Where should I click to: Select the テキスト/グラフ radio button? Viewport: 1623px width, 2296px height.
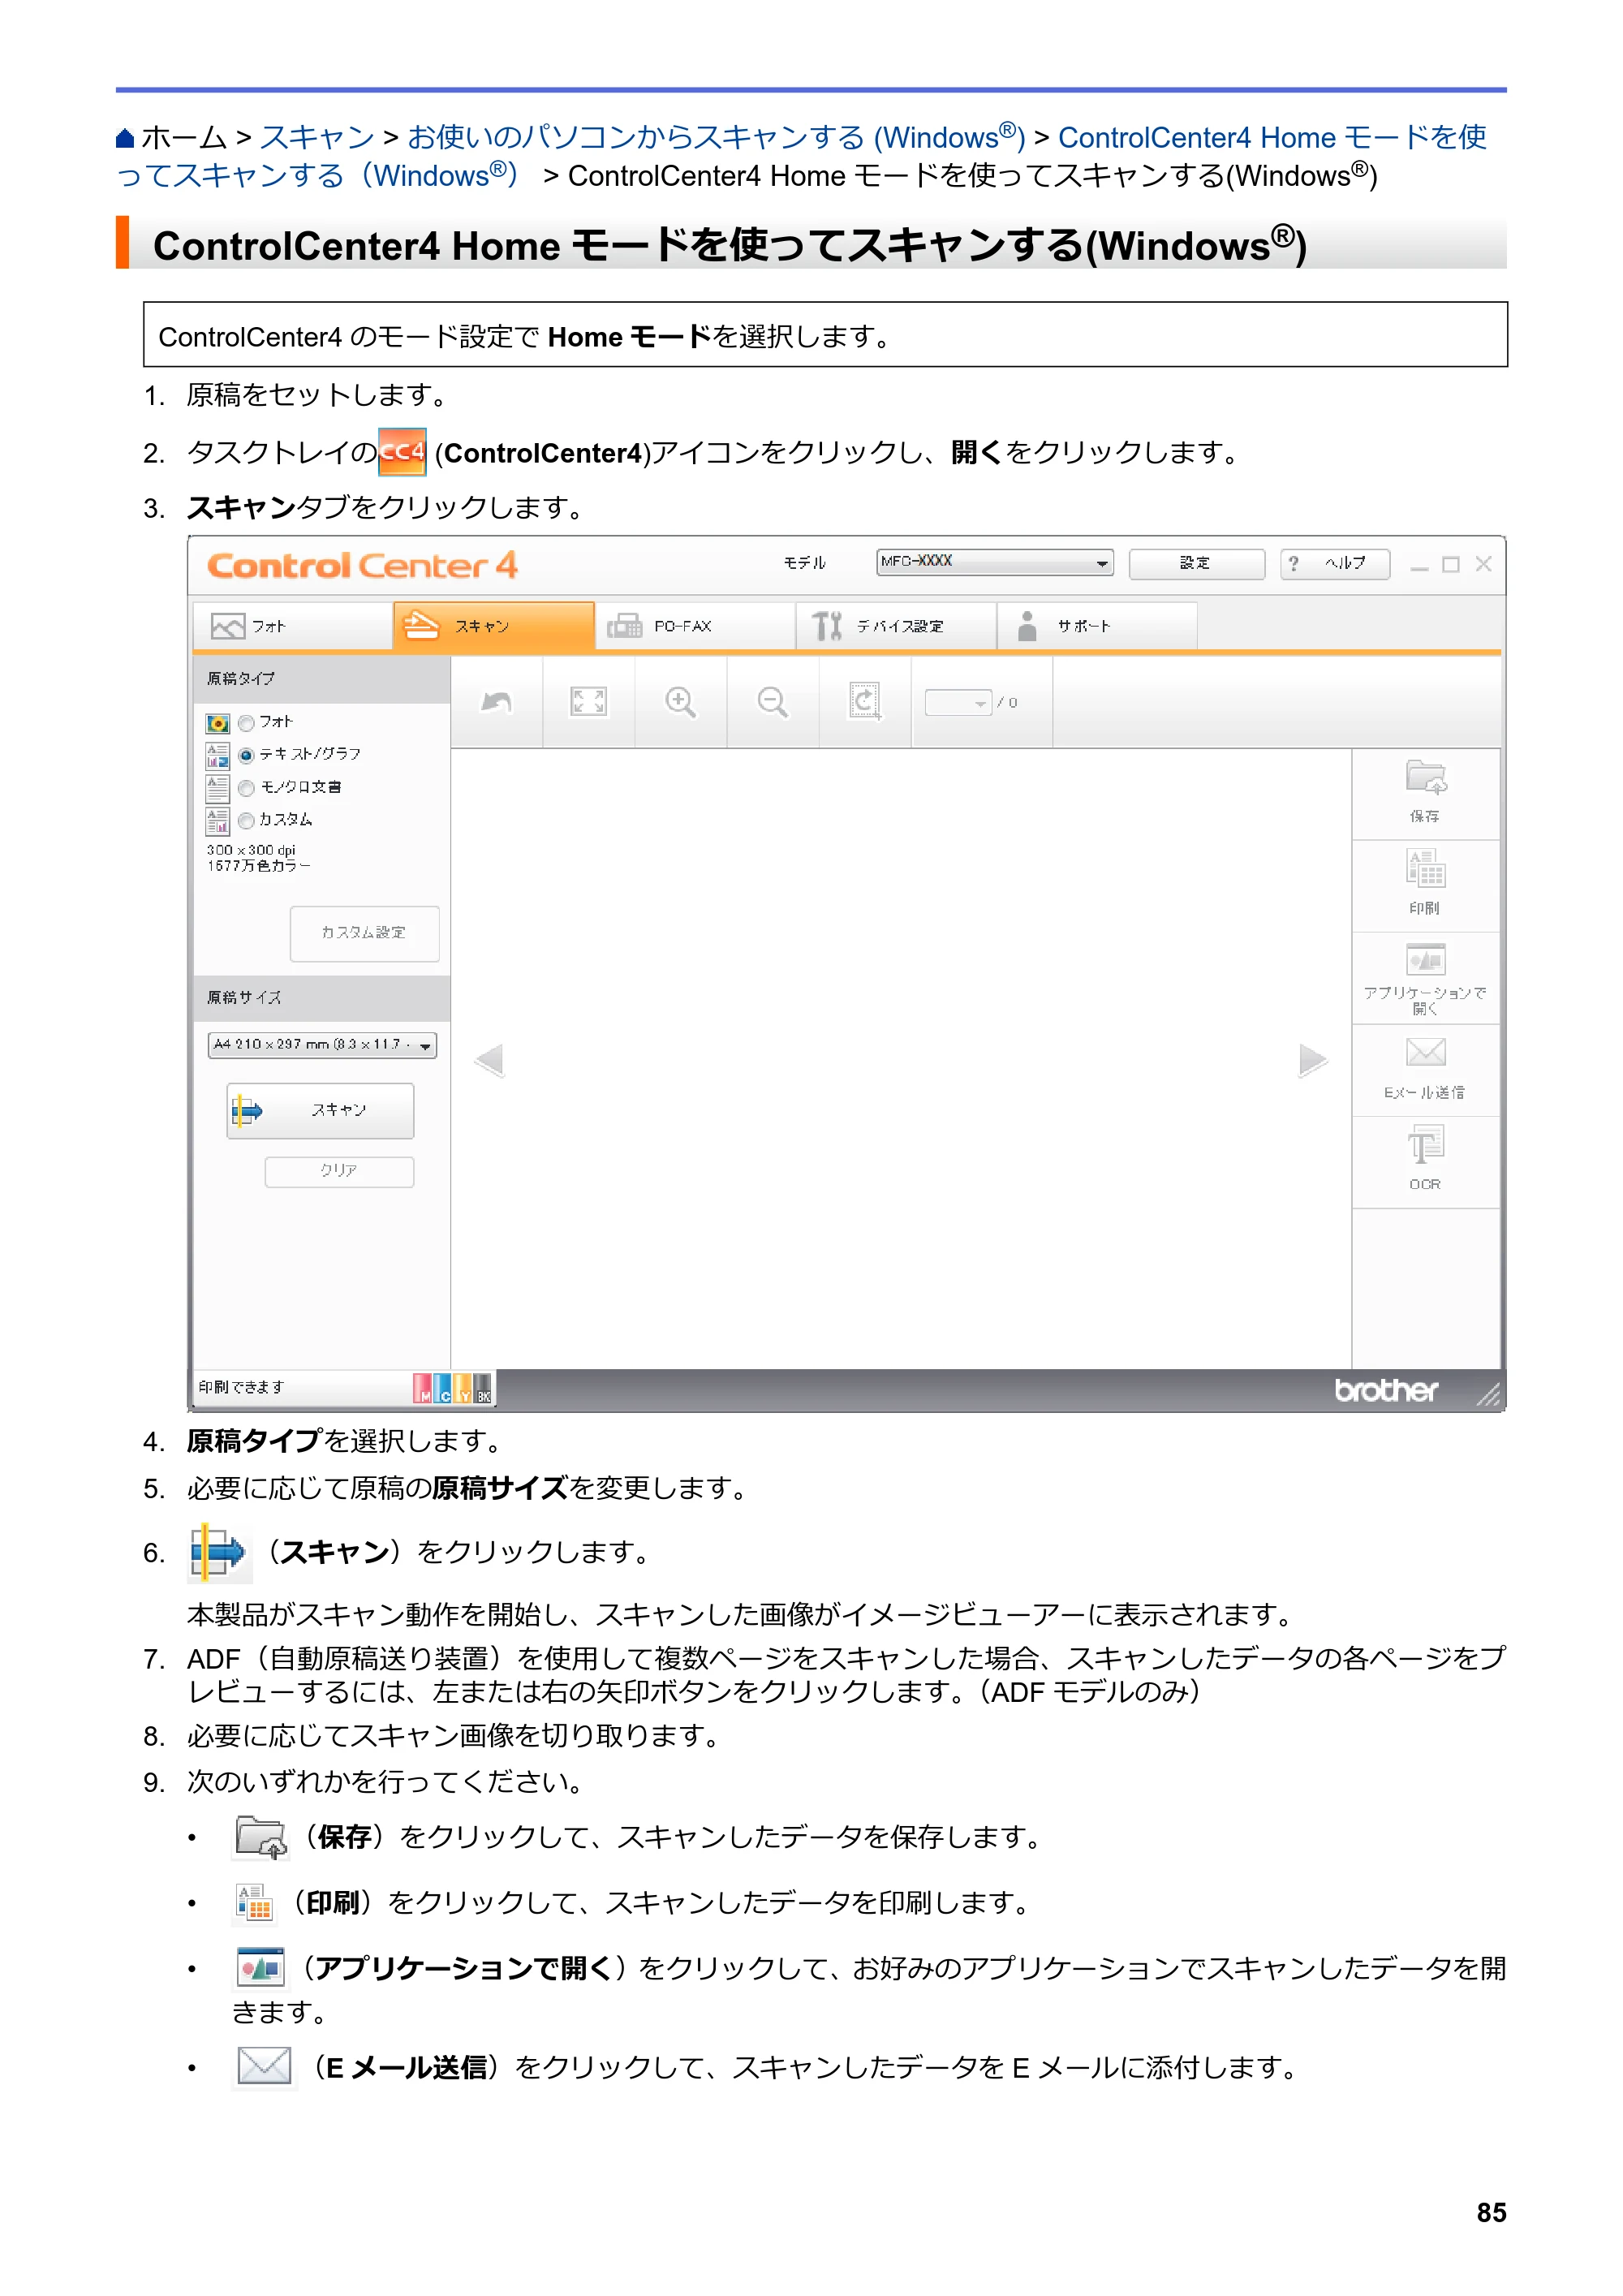246,755
